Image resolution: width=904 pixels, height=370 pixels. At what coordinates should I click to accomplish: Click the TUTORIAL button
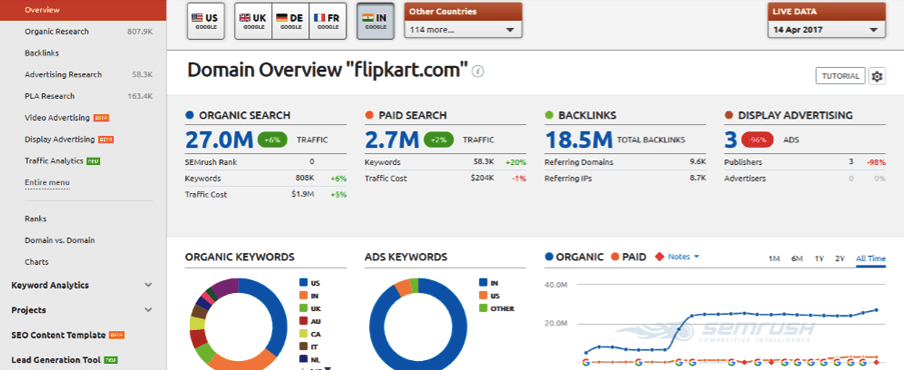pyautogui.click(x=841, y=76)
